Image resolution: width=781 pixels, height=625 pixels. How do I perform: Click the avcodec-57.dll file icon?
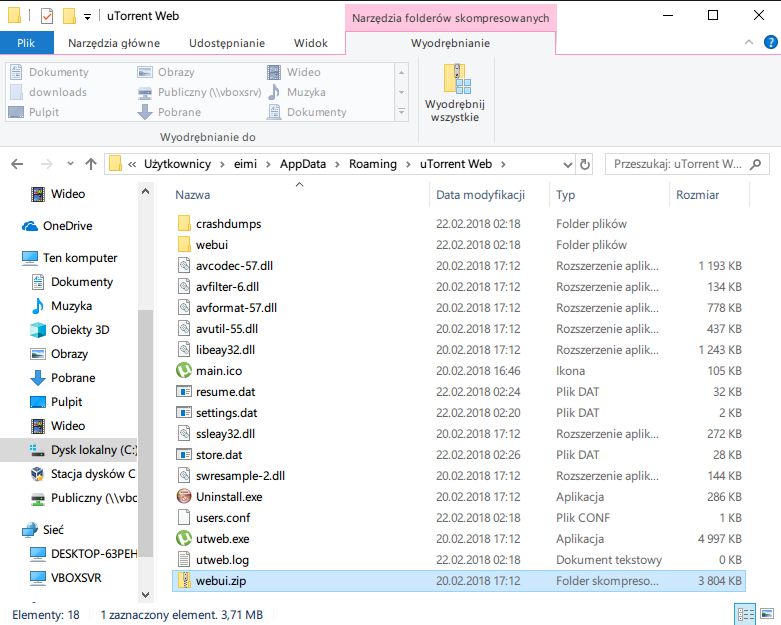point(184,265)
